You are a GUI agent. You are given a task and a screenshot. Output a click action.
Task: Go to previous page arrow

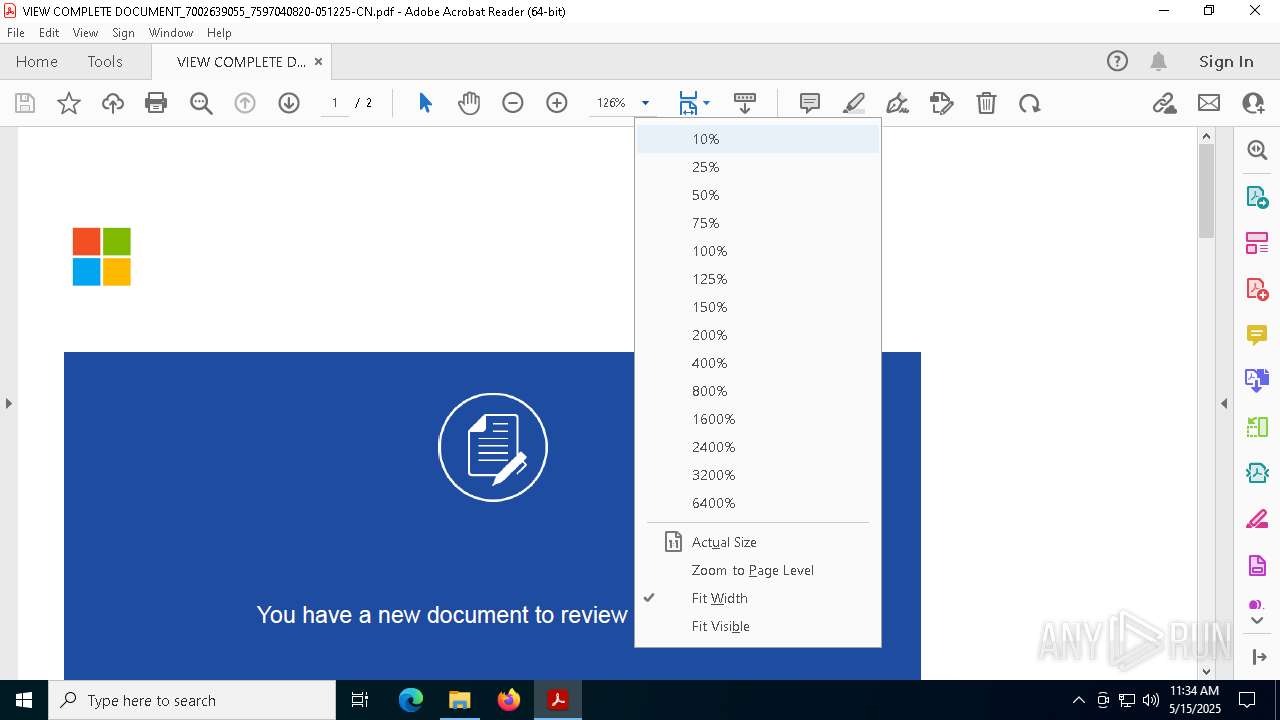(245, 103)
